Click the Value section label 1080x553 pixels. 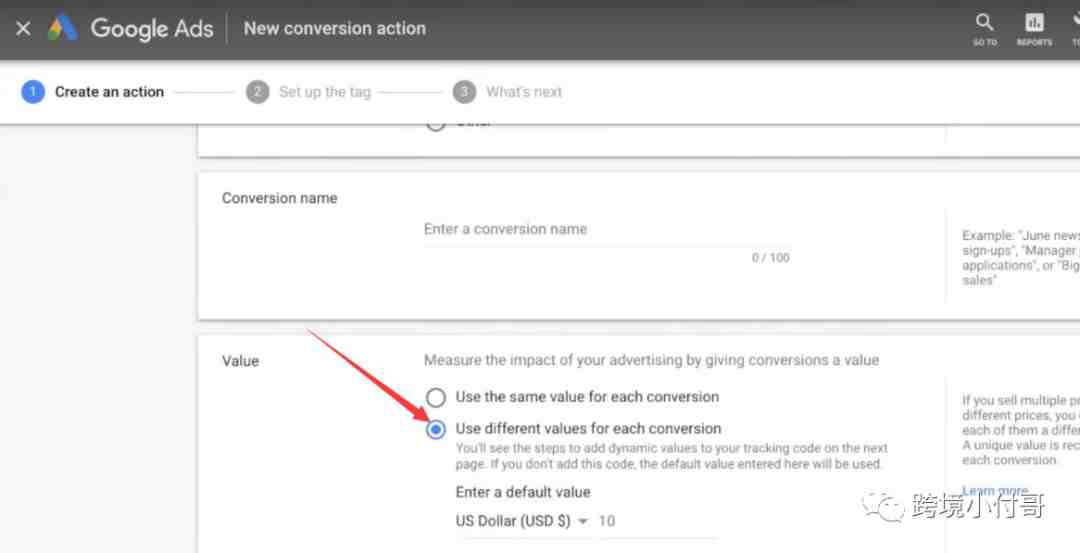click(240, 361)
